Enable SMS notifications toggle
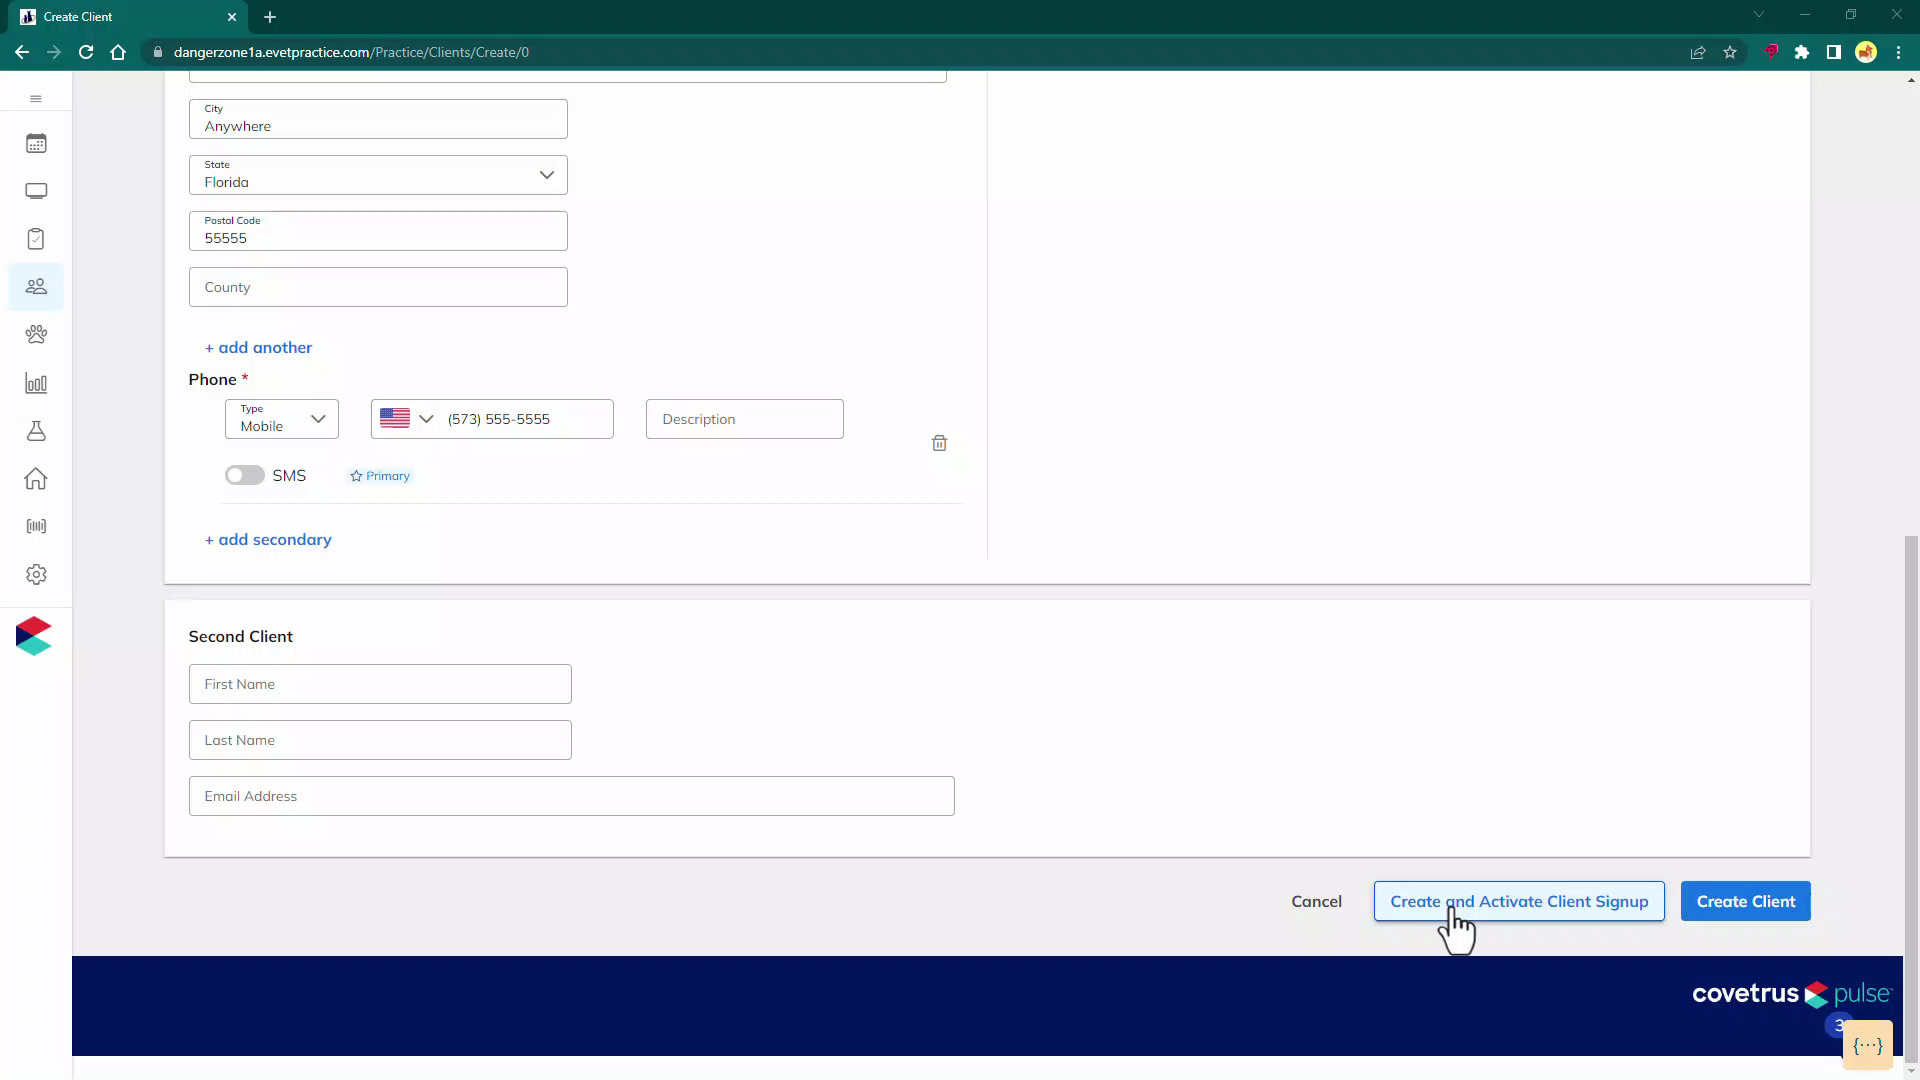The width and height of the screenshot is (1920, 1080). (x=245, y=475)
